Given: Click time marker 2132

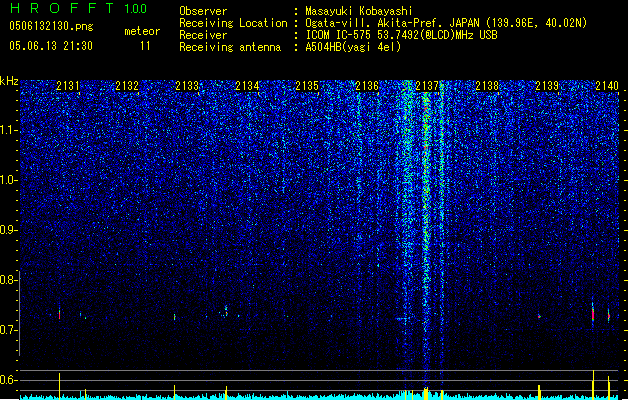Looking at the screenshot, I should (127, 85).
